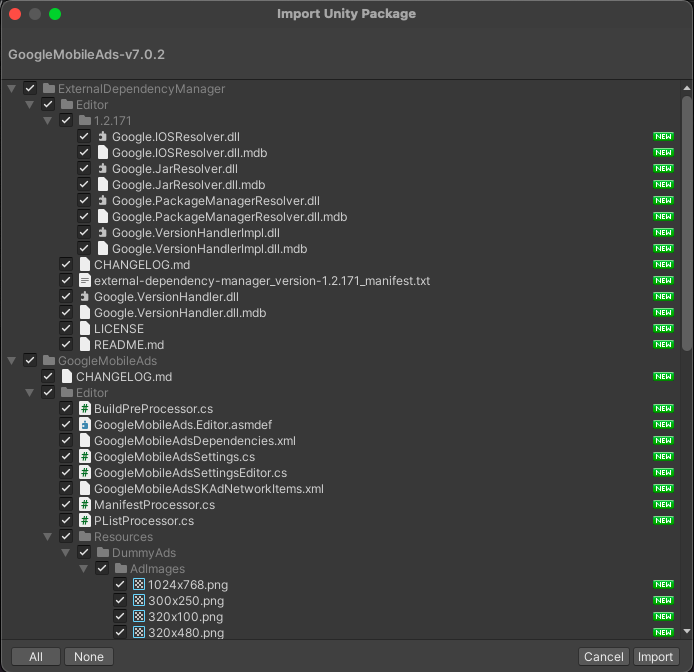Viewport: 694px width, 672px height.
Task: Click the Google.VersionHandler.dll plugin icon
Action: (x=85, y=297)
